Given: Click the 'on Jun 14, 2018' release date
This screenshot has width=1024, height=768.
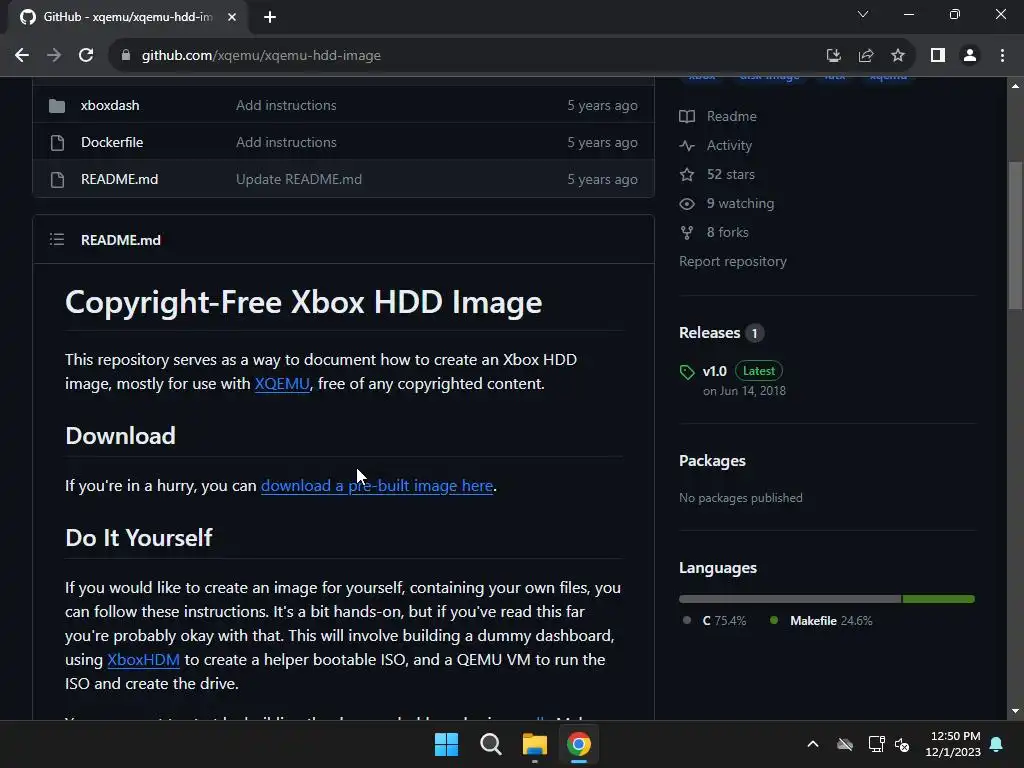Looking at the screenshot, I should pos(744,391).
